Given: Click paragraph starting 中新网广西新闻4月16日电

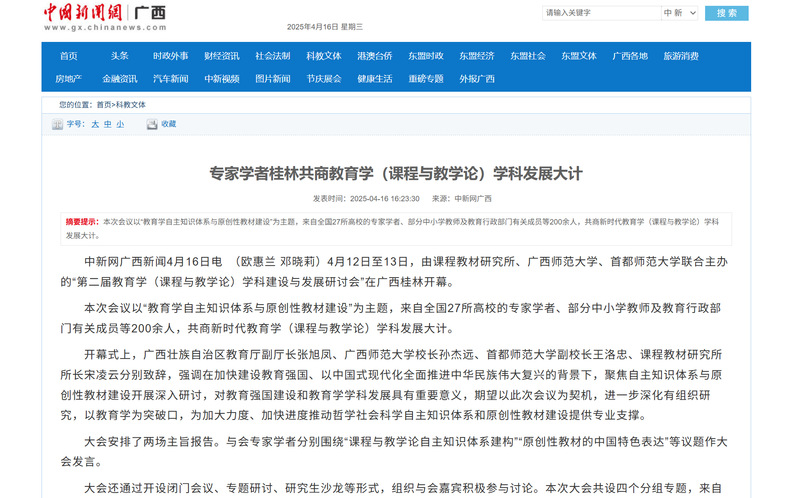Looking at the screenshot, I should pyautogui.click(x=394, y=272).
